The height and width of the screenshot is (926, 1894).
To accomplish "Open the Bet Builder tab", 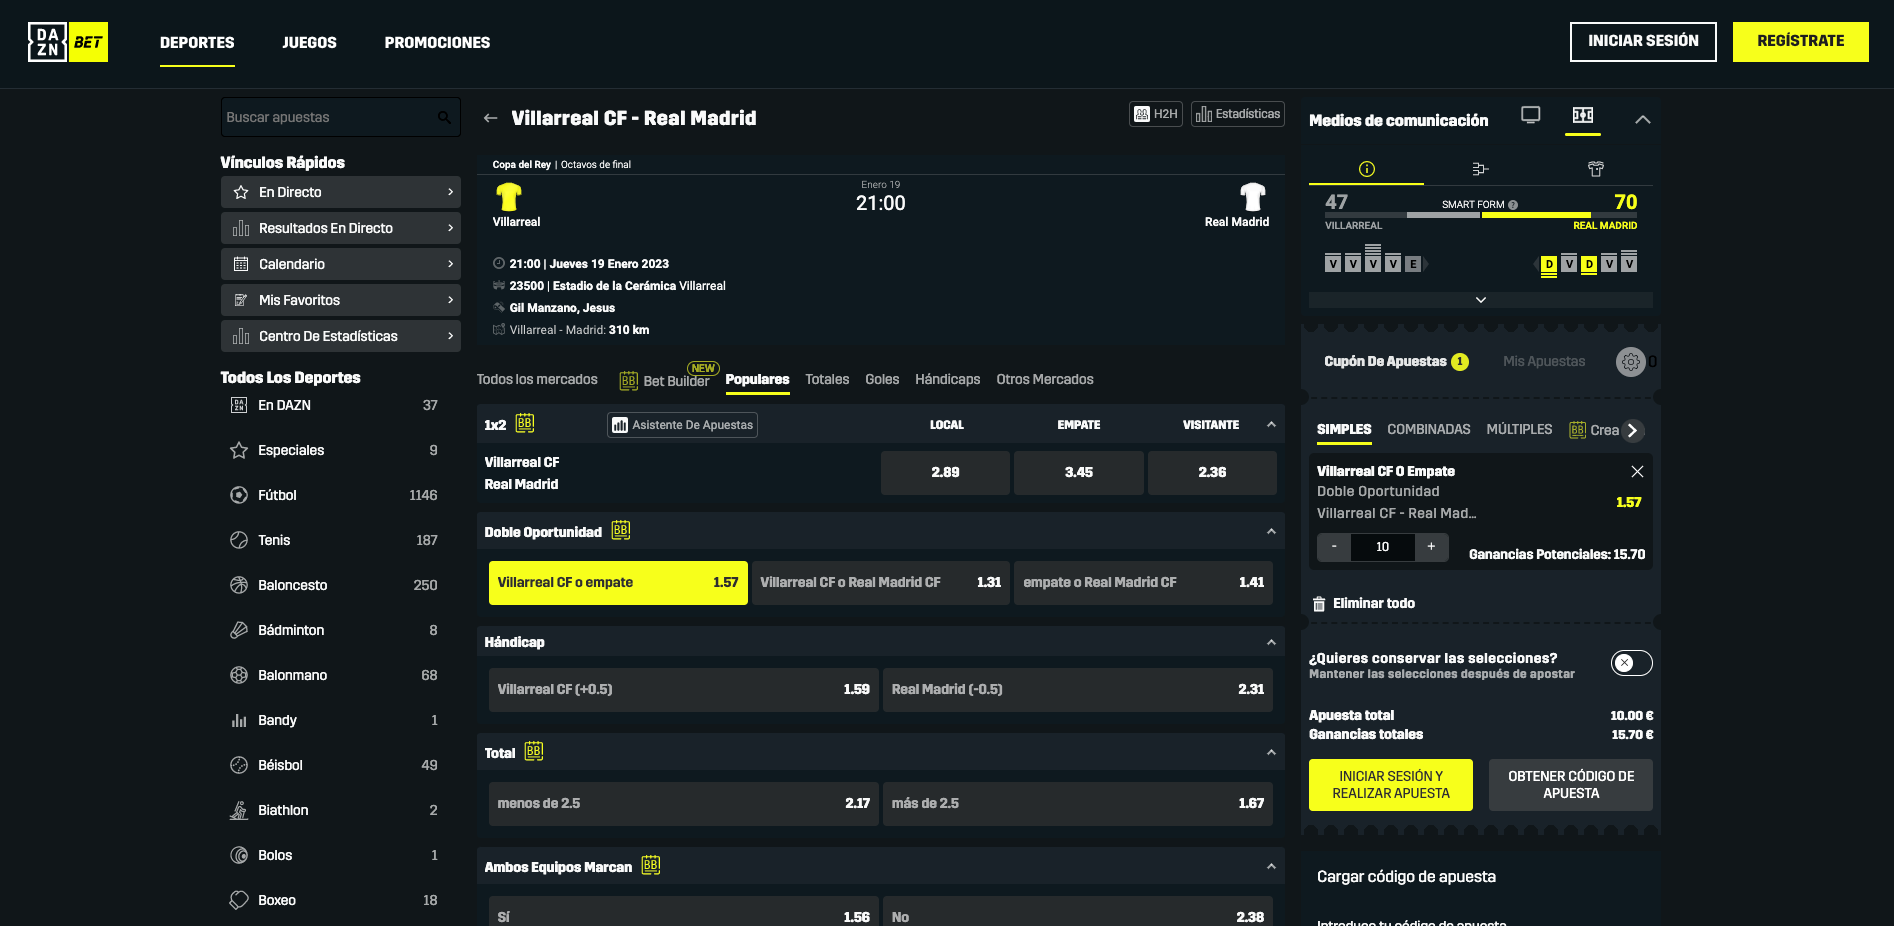I will coord(665,380).
